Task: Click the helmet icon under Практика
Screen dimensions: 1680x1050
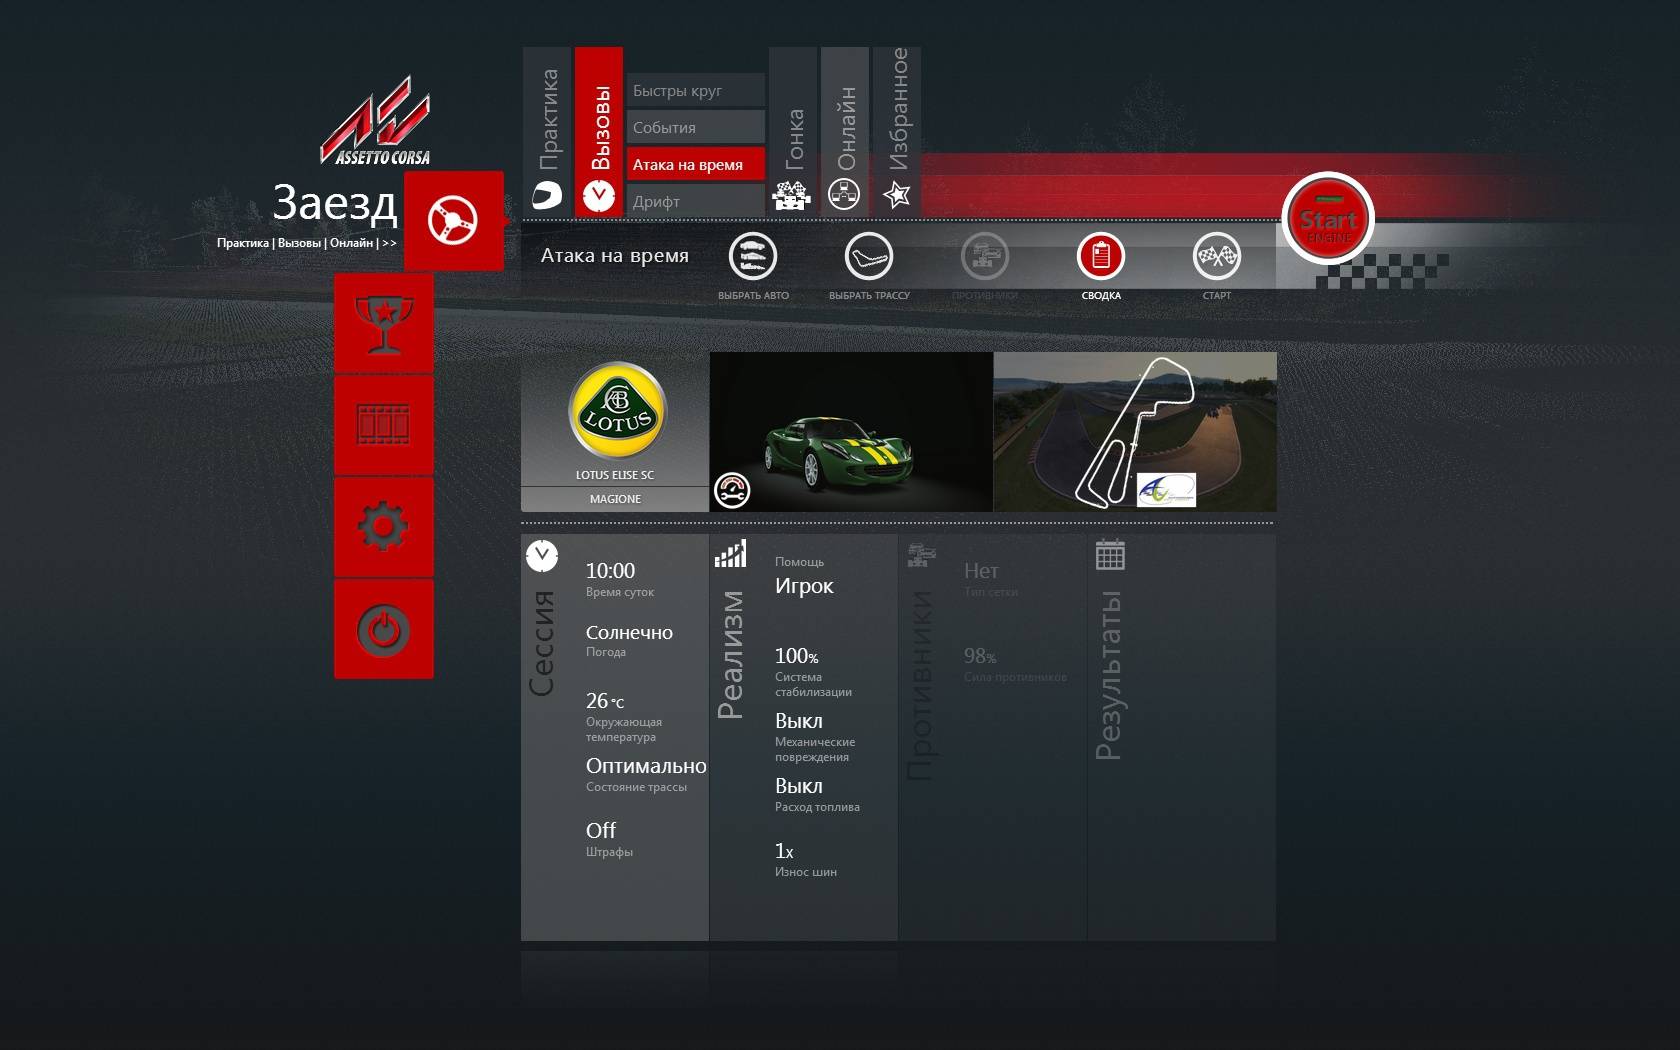Action: 547,194
